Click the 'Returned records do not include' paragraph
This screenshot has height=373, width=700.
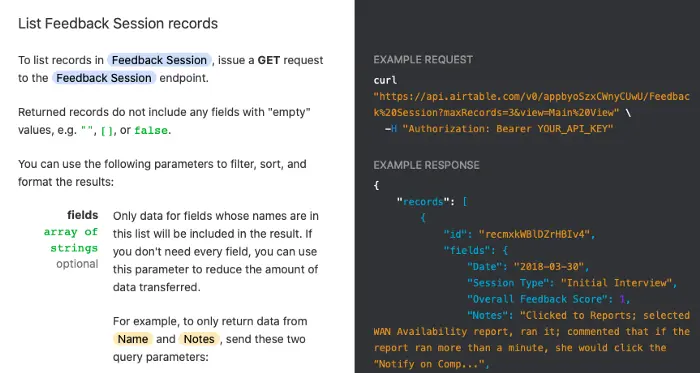click(x=164, y=121)
